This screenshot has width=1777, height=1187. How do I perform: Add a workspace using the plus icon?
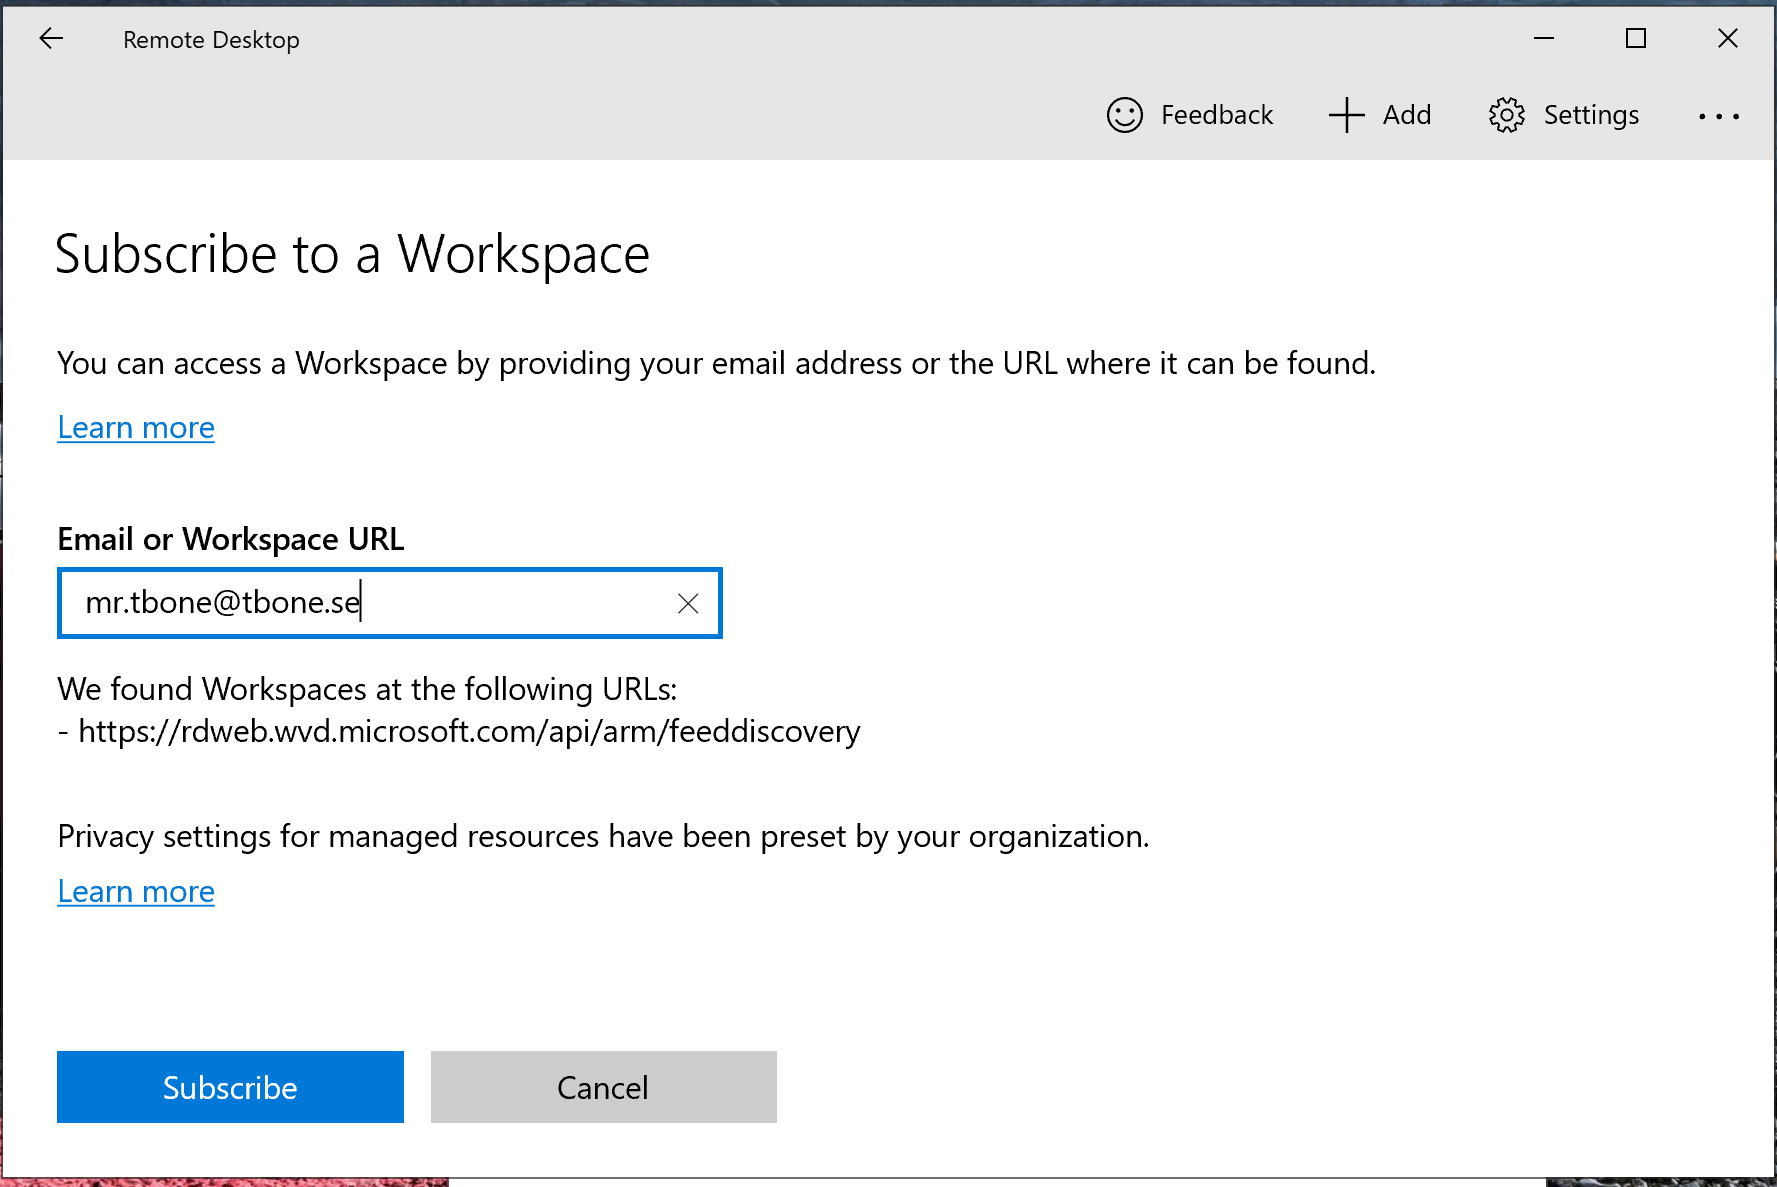pos(1345,115)
